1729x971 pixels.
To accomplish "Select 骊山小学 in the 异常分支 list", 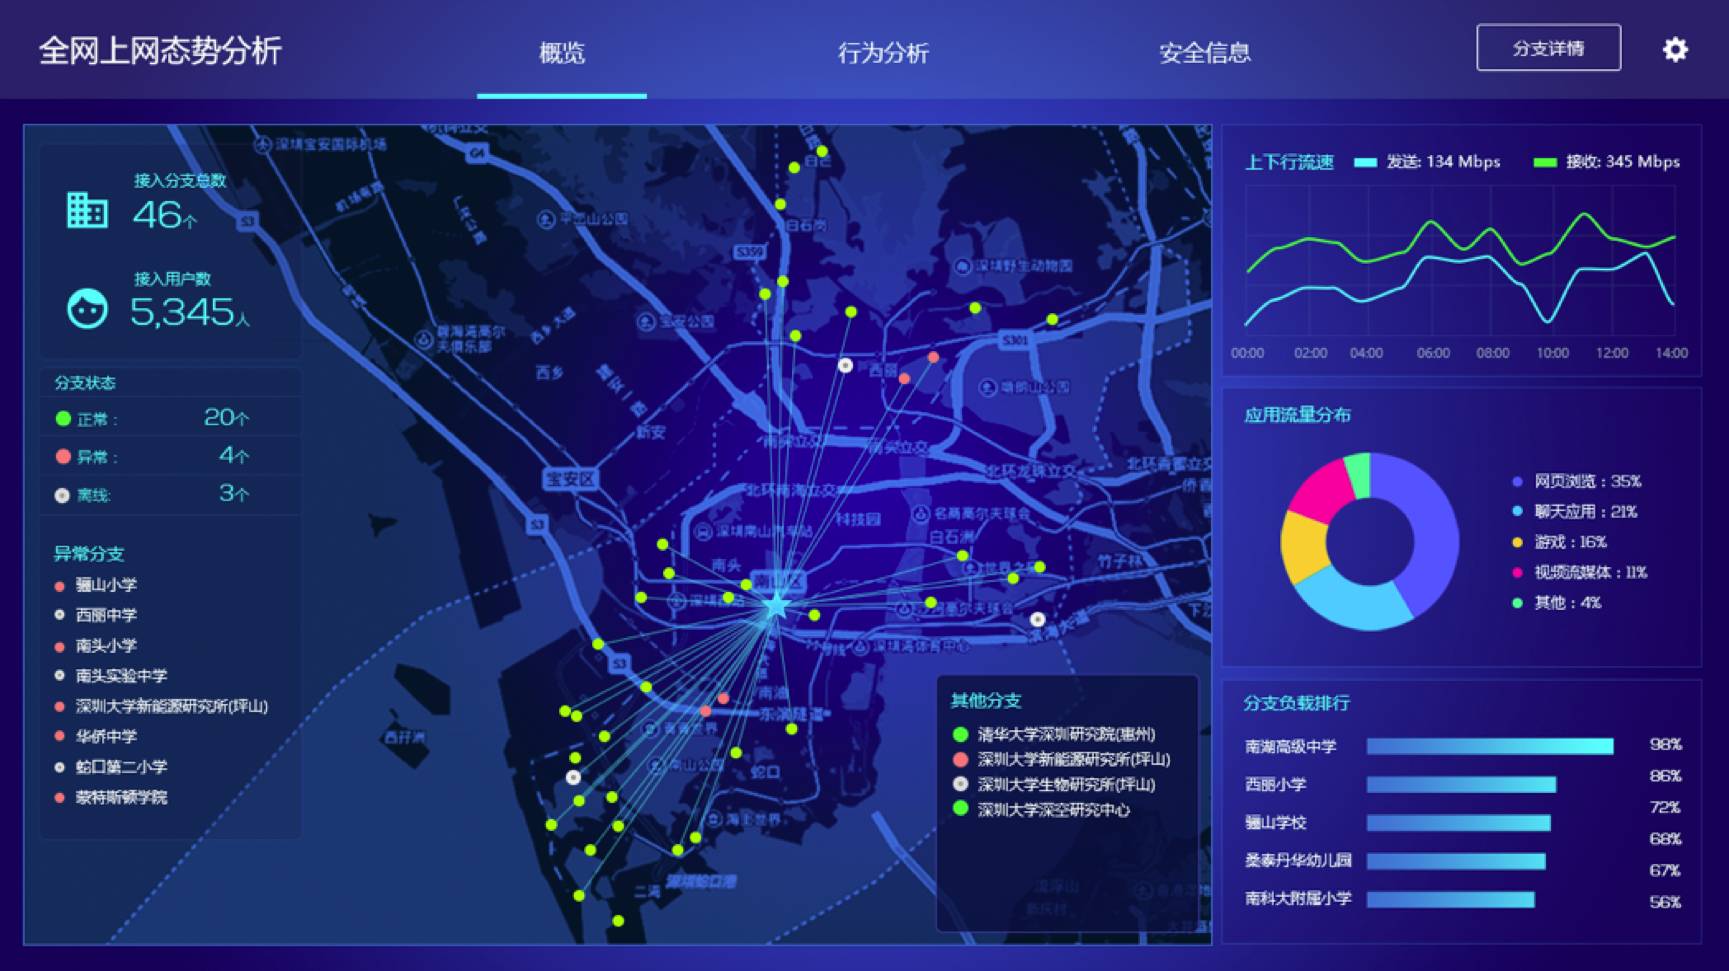I will click(x=106, y=585).
